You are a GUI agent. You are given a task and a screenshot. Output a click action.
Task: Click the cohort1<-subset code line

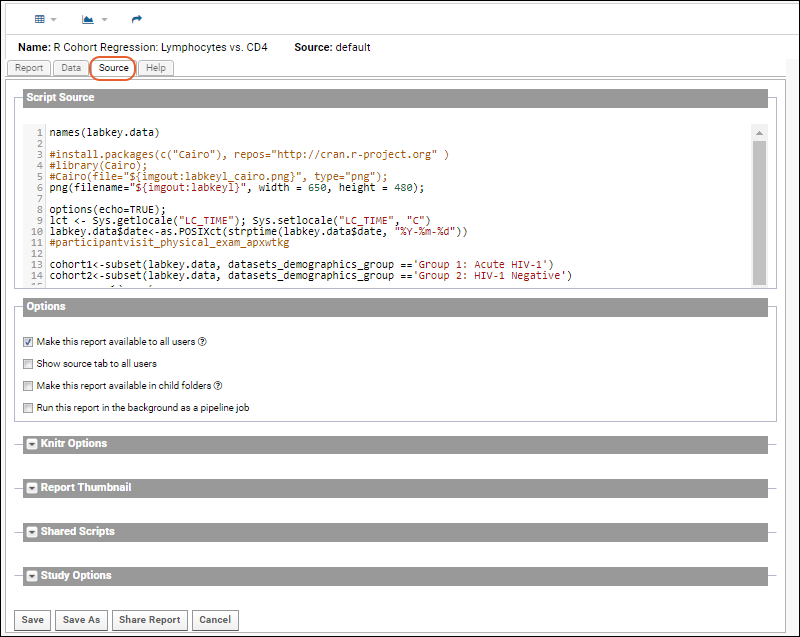pos(302,265)
